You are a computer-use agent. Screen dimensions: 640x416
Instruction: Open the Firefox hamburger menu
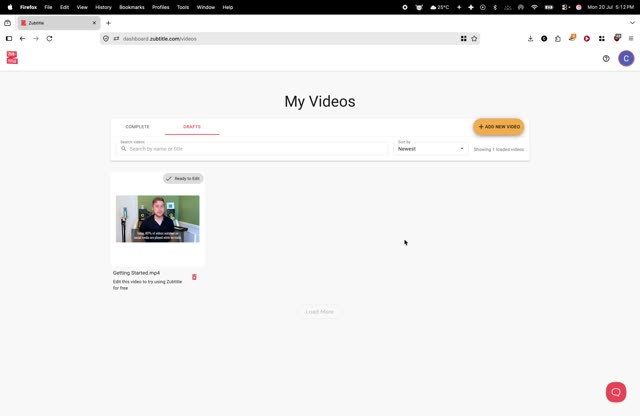click(631, 38)
